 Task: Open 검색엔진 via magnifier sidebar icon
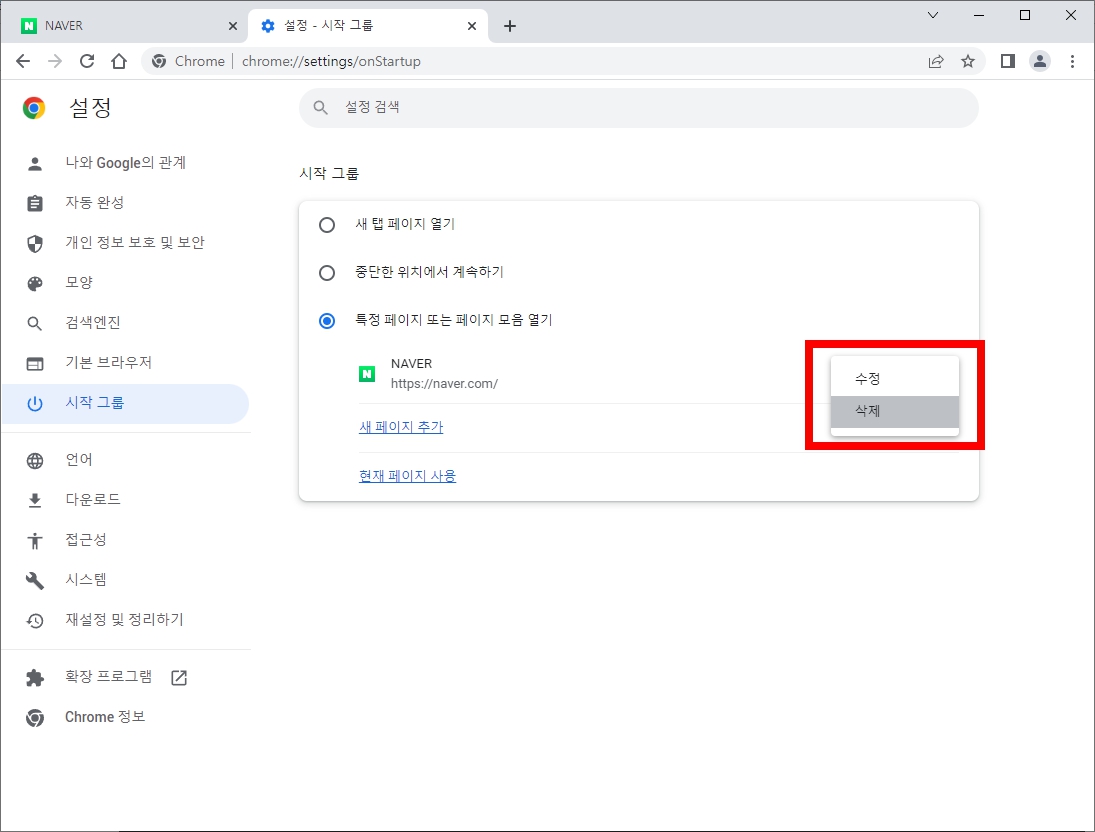pyautogui.click(x=35, y=322)
